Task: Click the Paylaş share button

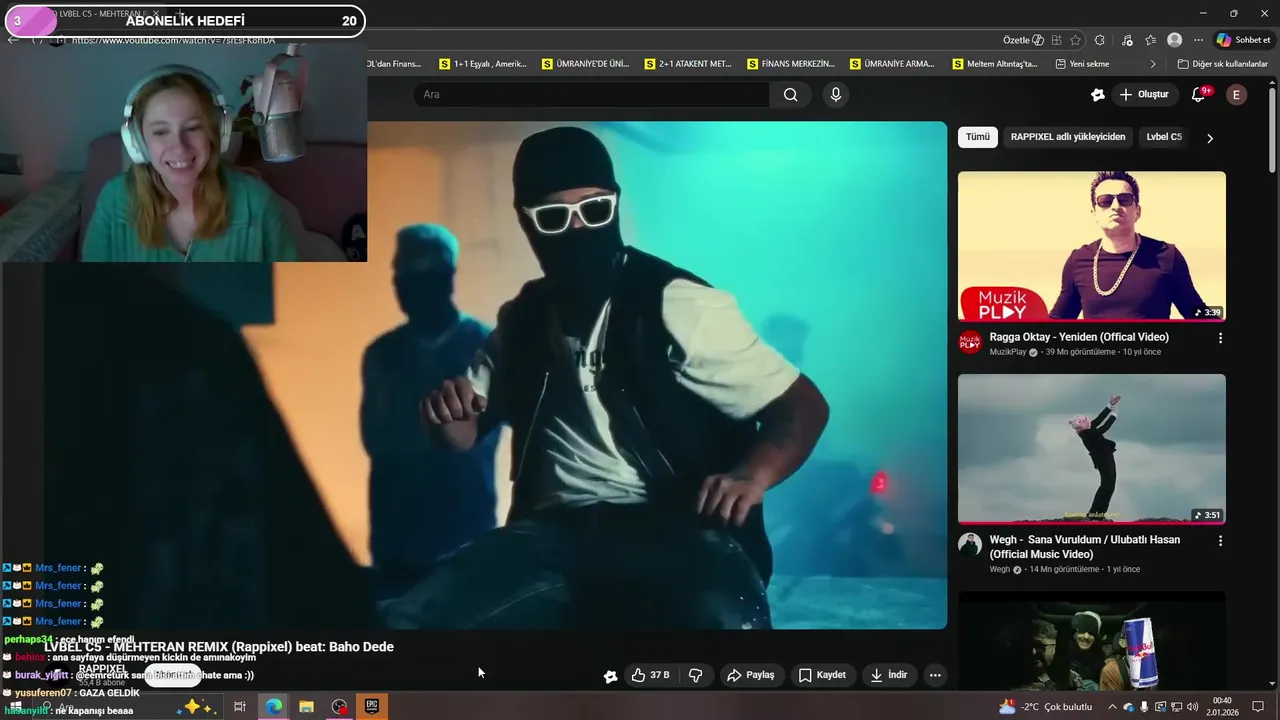Action: coord(750,675)
